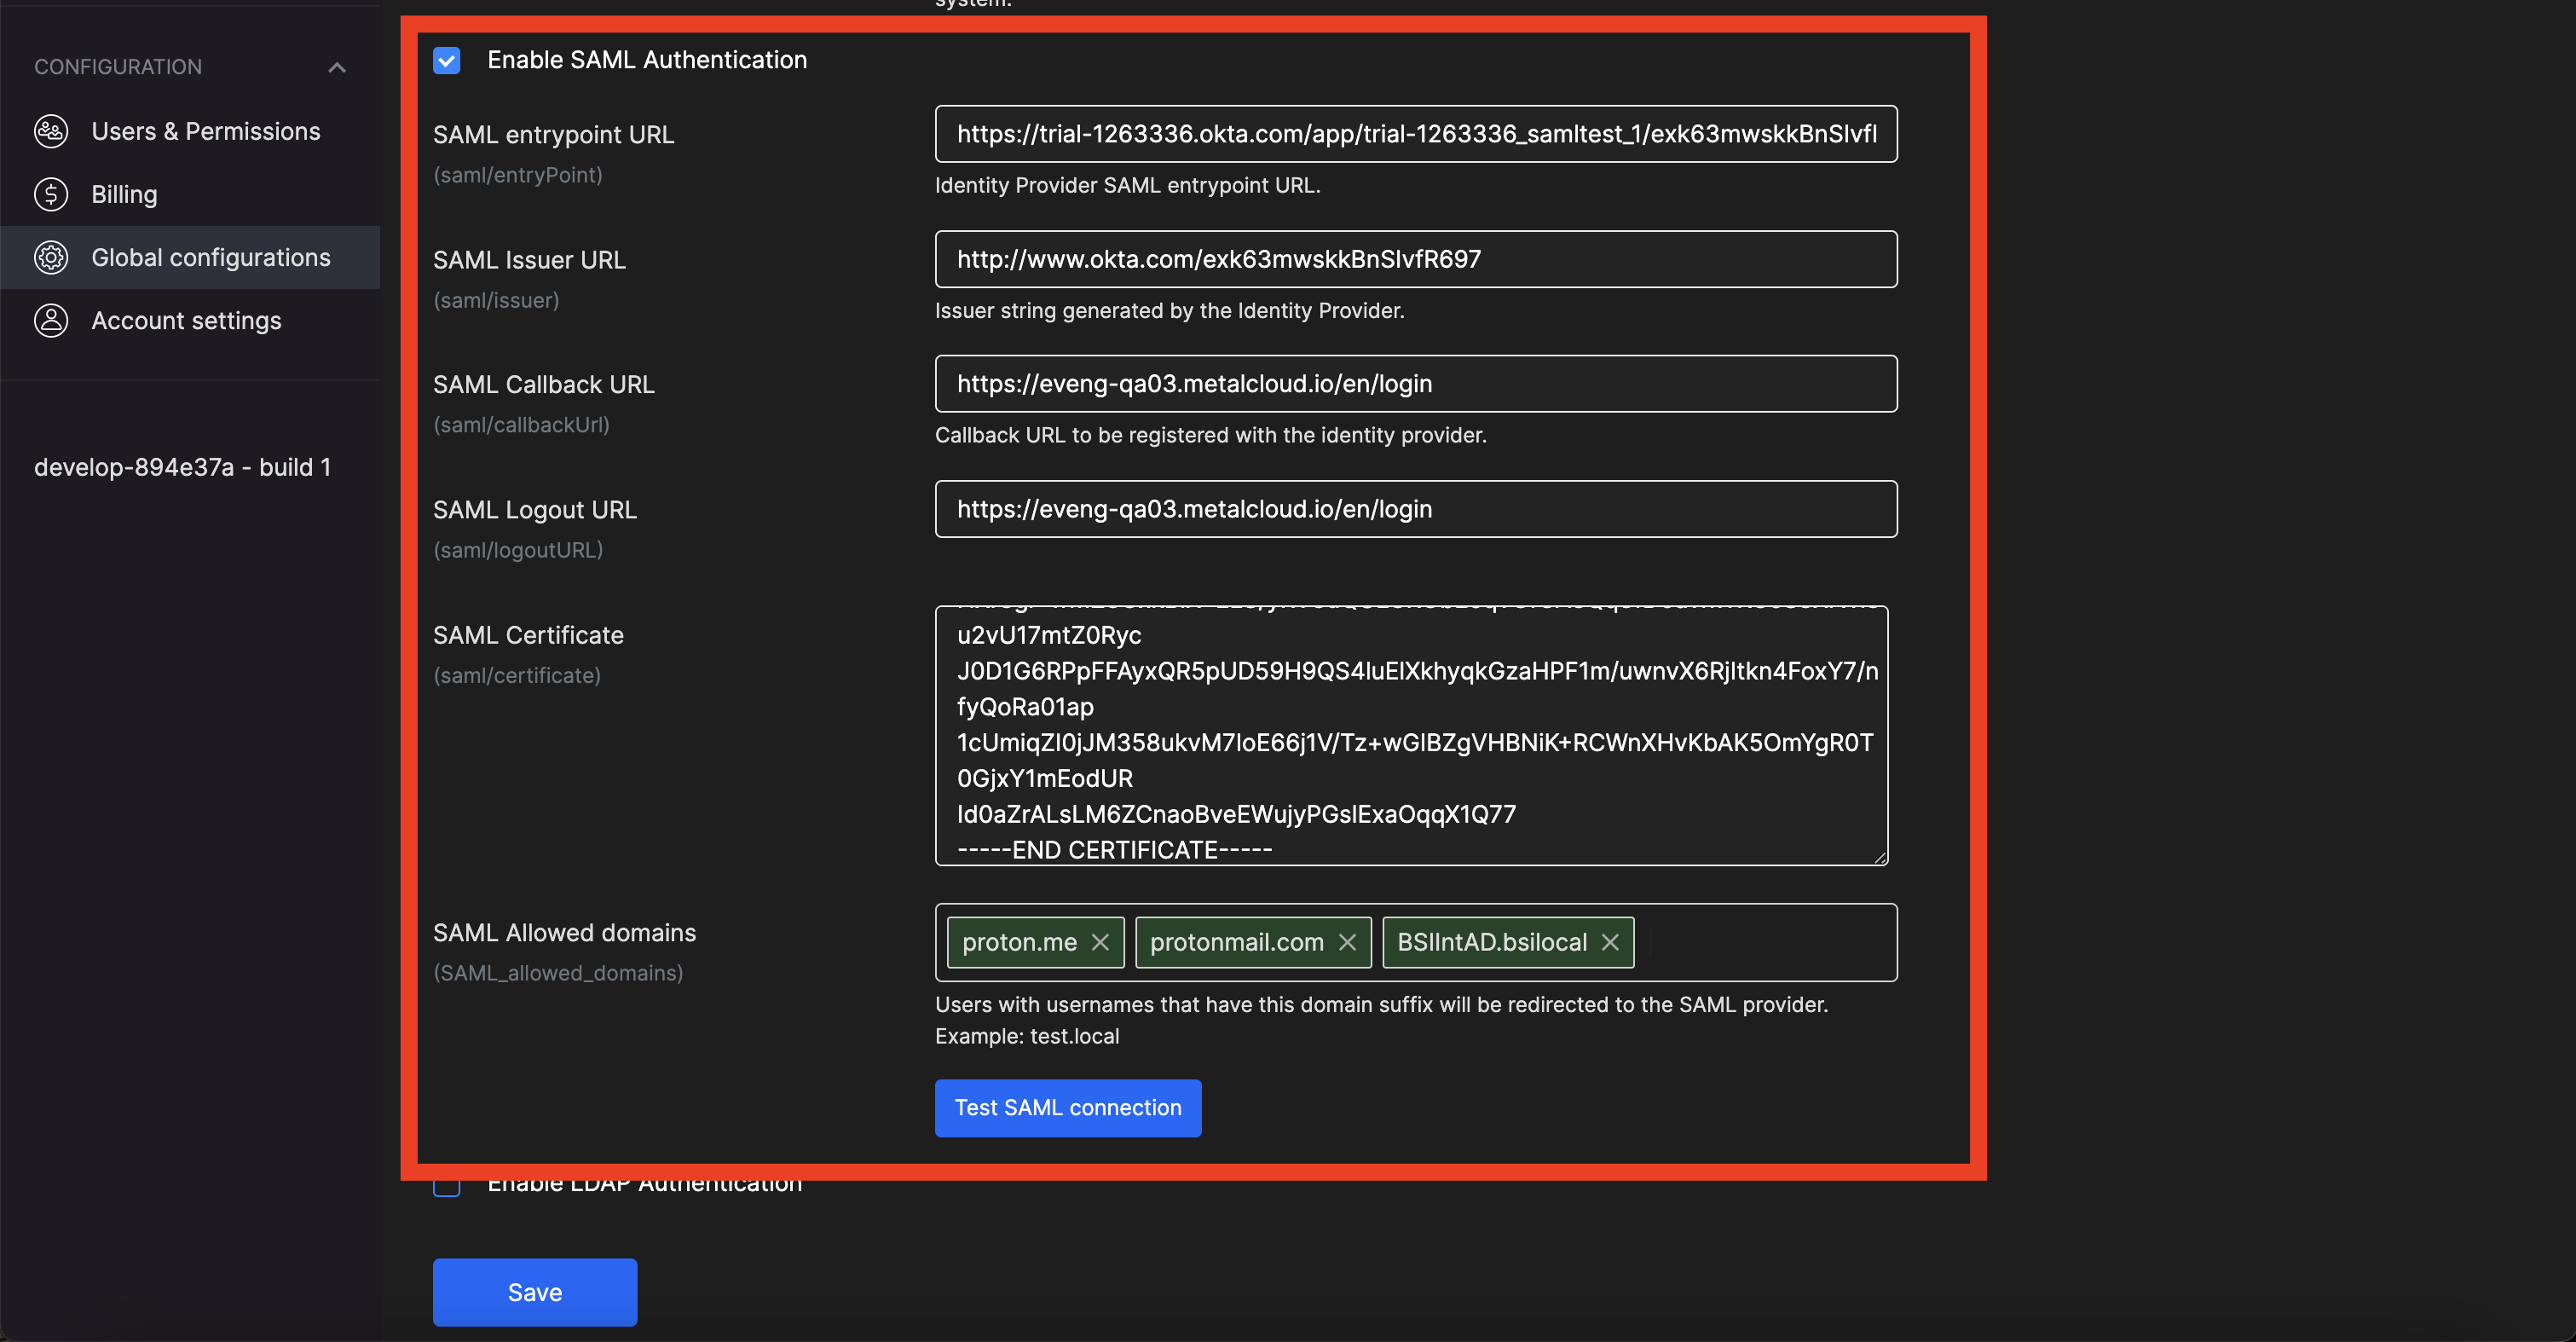Disable the Enable SAML Authentication checkbox
This screenshot has width=2576, height=1342.
(x=447, y=60)
